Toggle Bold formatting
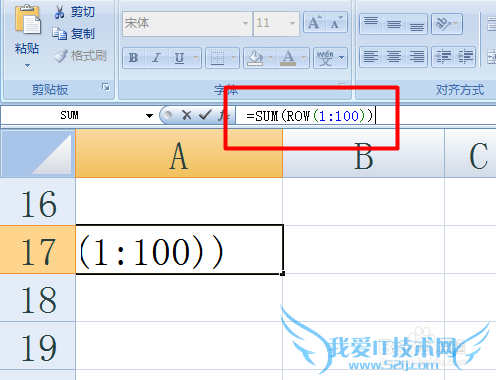 (x=134, y=58)
